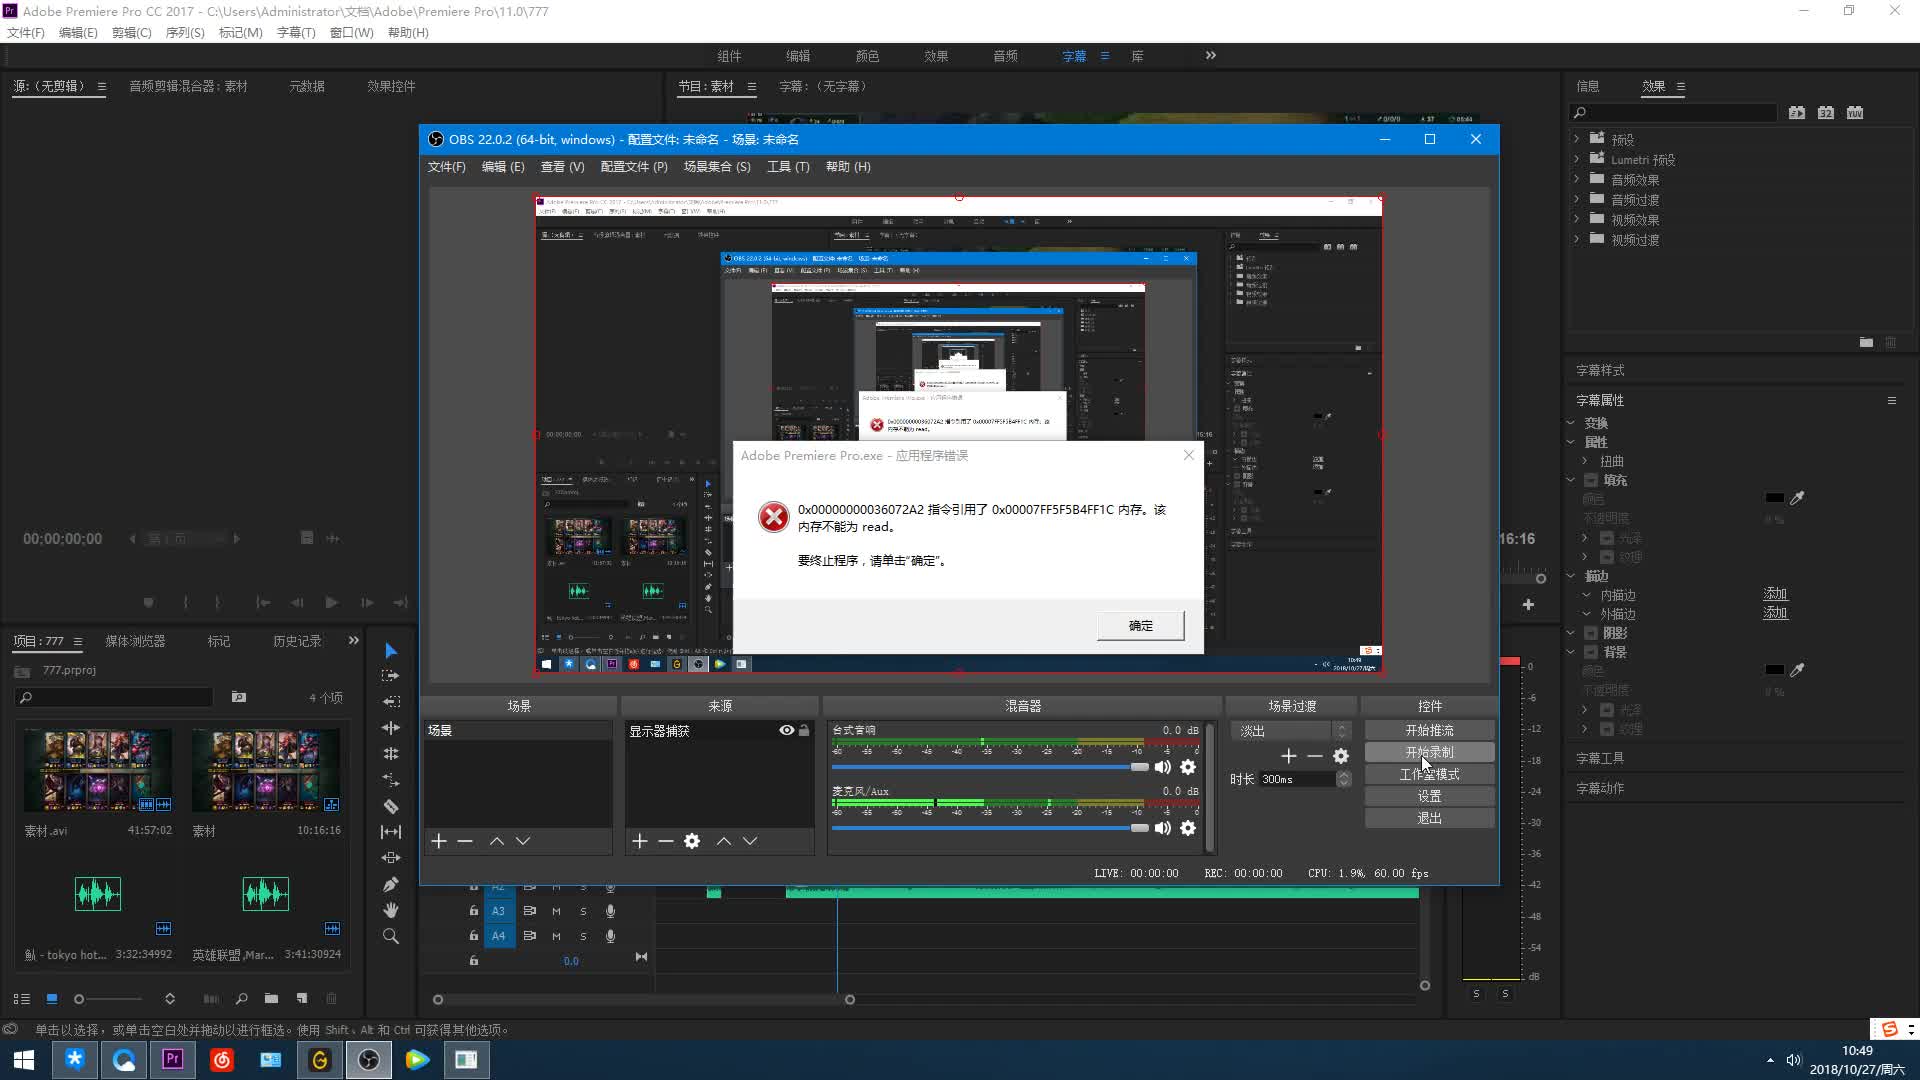The width and height of the screenshot is (1920, 1080).
Task: Switch to 效果 workspace tab at top
Action: [936, 56]
